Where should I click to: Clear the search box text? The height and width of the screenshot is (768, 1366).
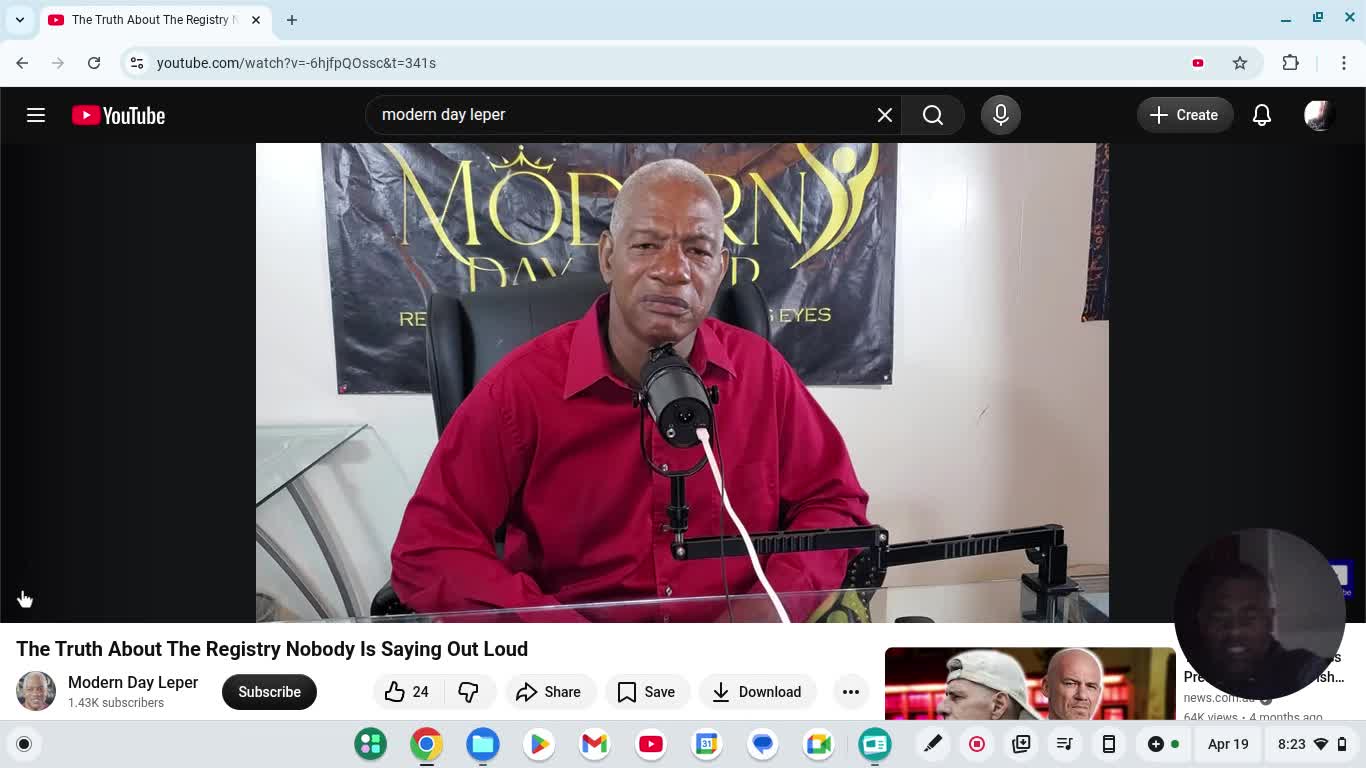coord(884,115)
